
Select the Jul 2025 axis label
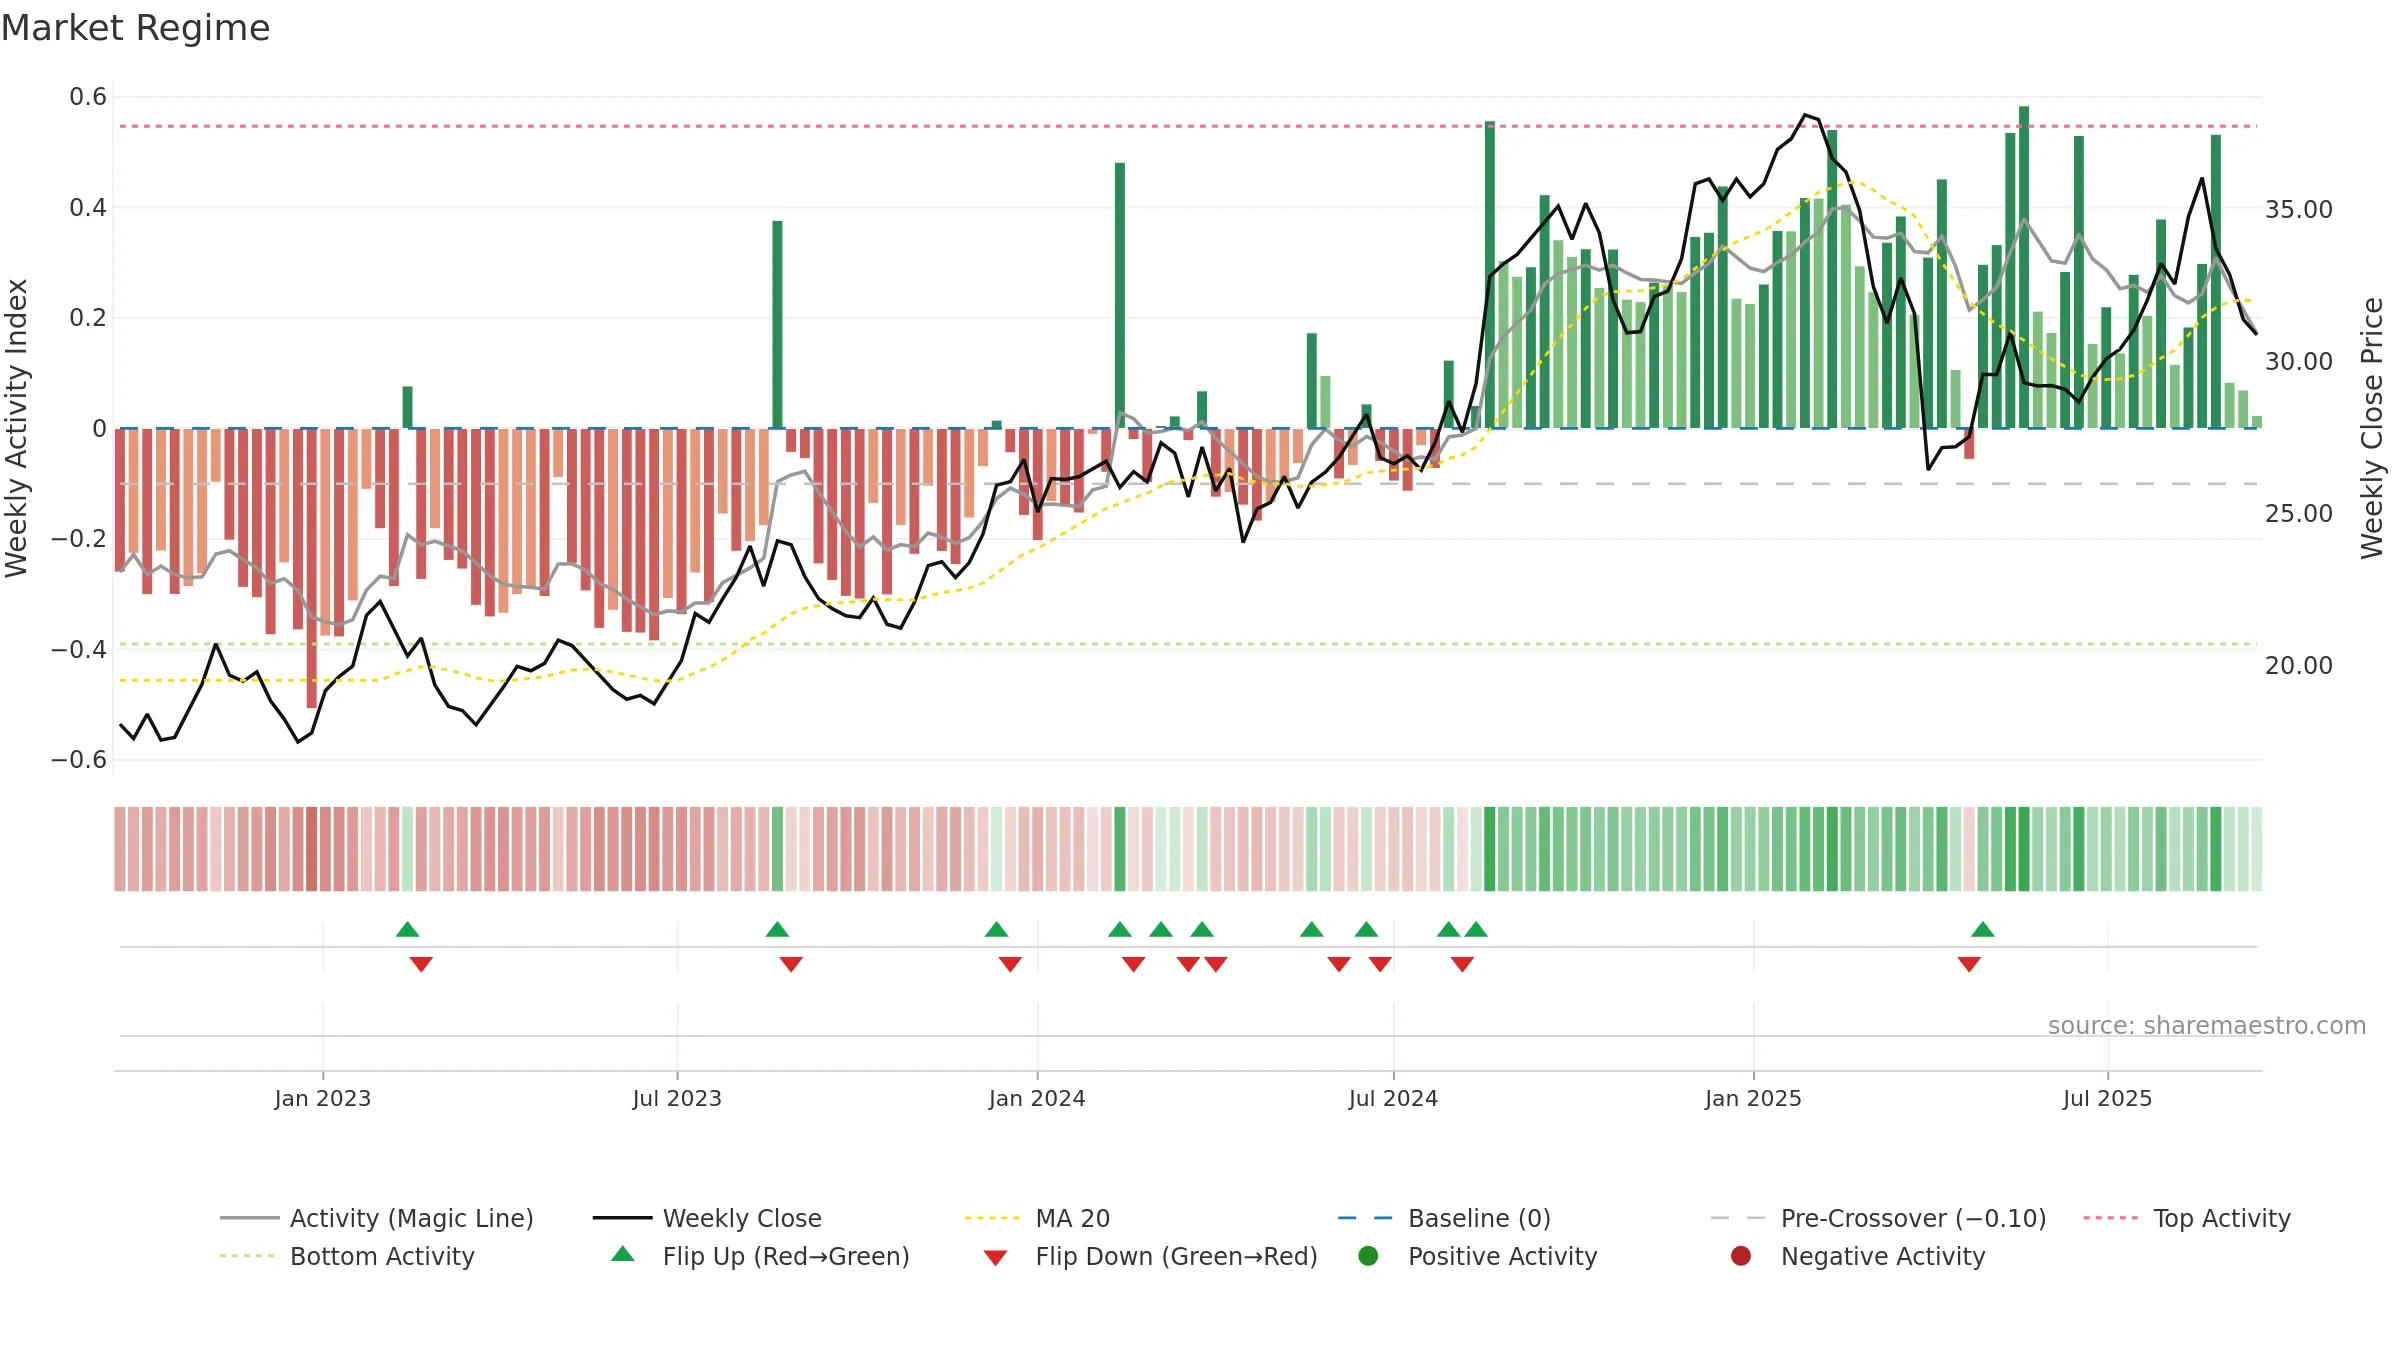point(2107,1098)
